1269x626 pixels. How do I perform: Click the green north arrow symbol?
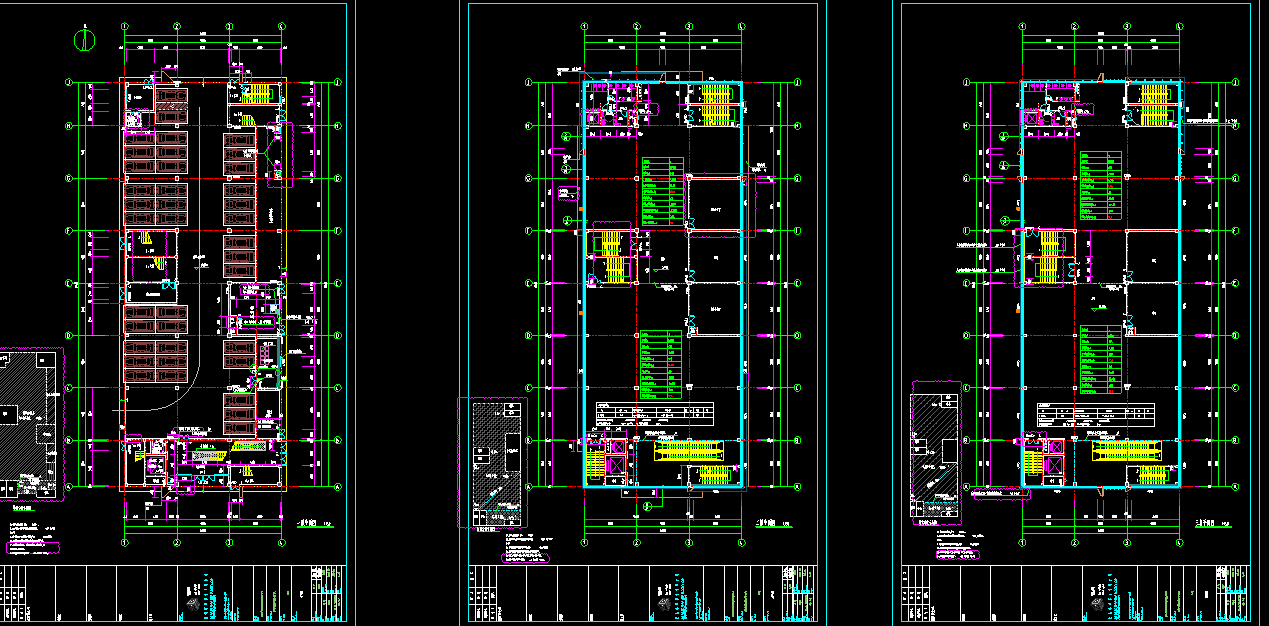point(85,40)
